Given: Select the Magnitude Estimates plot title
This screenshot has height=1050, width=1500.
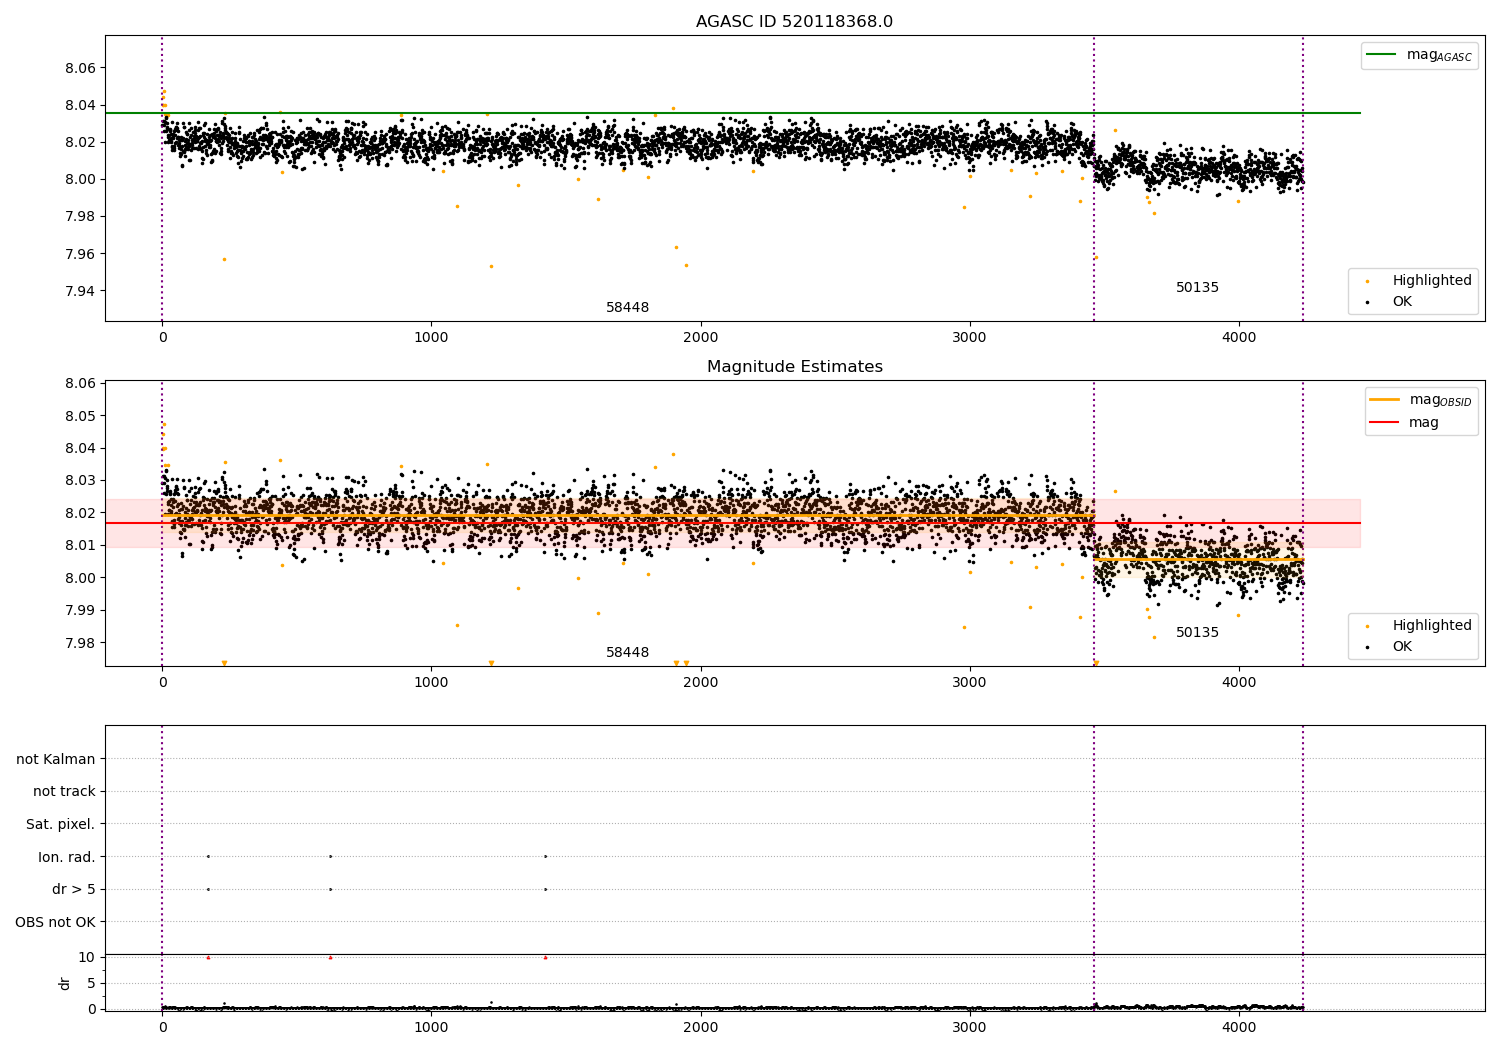Looking at the screenshot, I should coord(794,367).
